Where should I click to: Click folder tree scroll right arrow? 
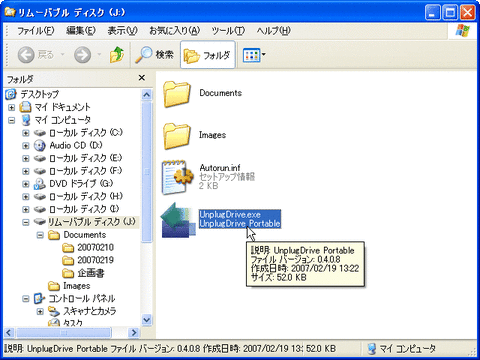pyautogui.click(x=134, y=332)
